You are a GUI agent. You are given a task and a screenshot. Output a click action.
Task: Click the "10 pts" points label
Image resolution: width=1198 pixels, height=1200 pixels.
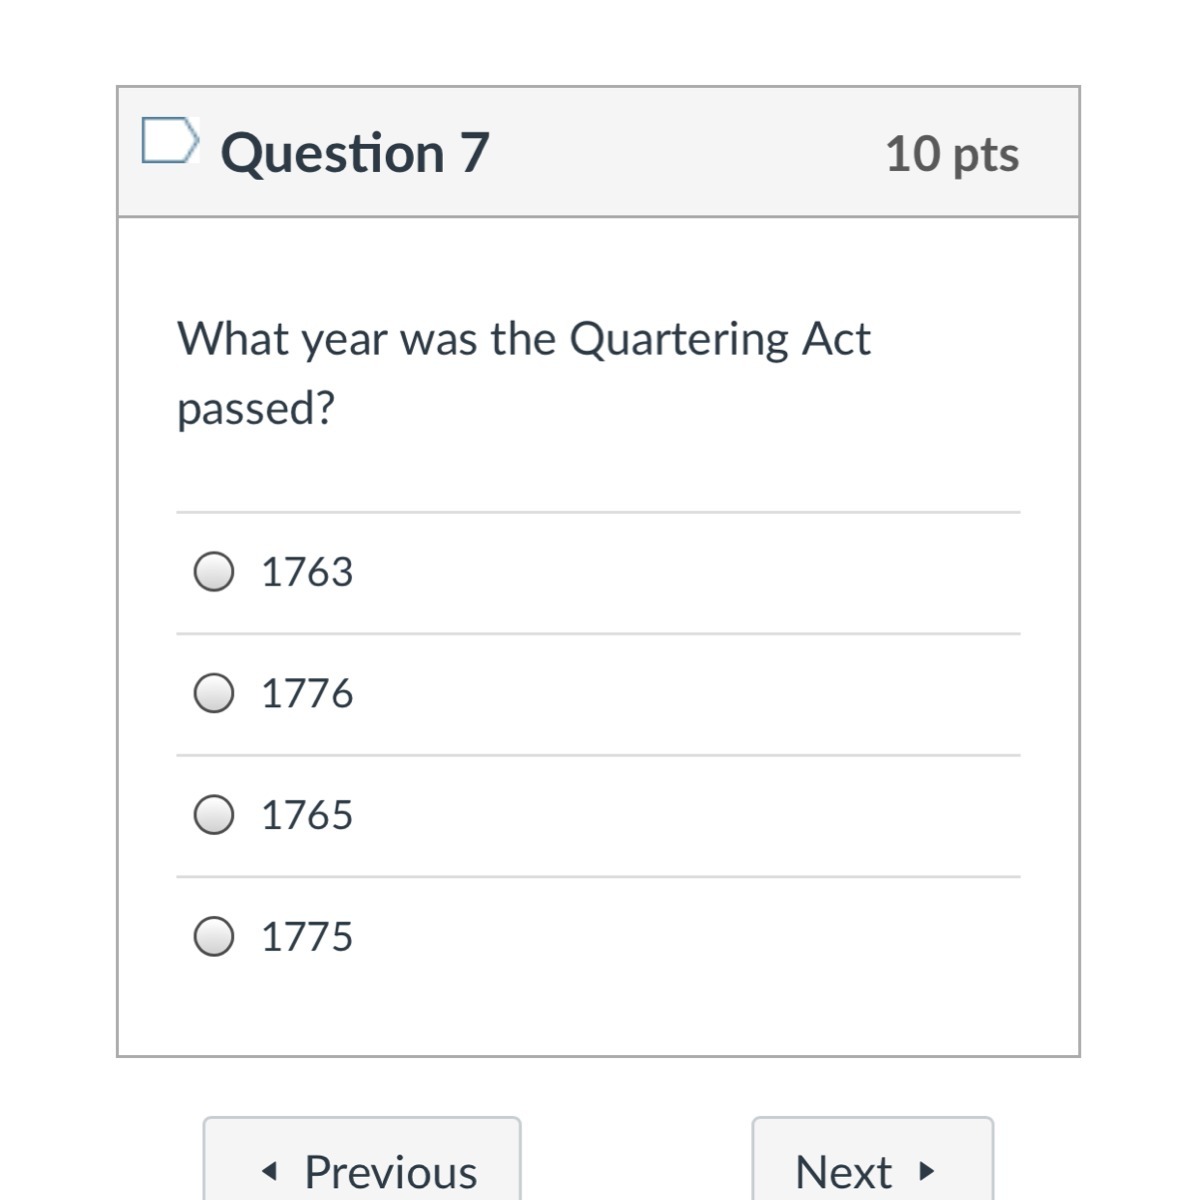pos(952,154)
